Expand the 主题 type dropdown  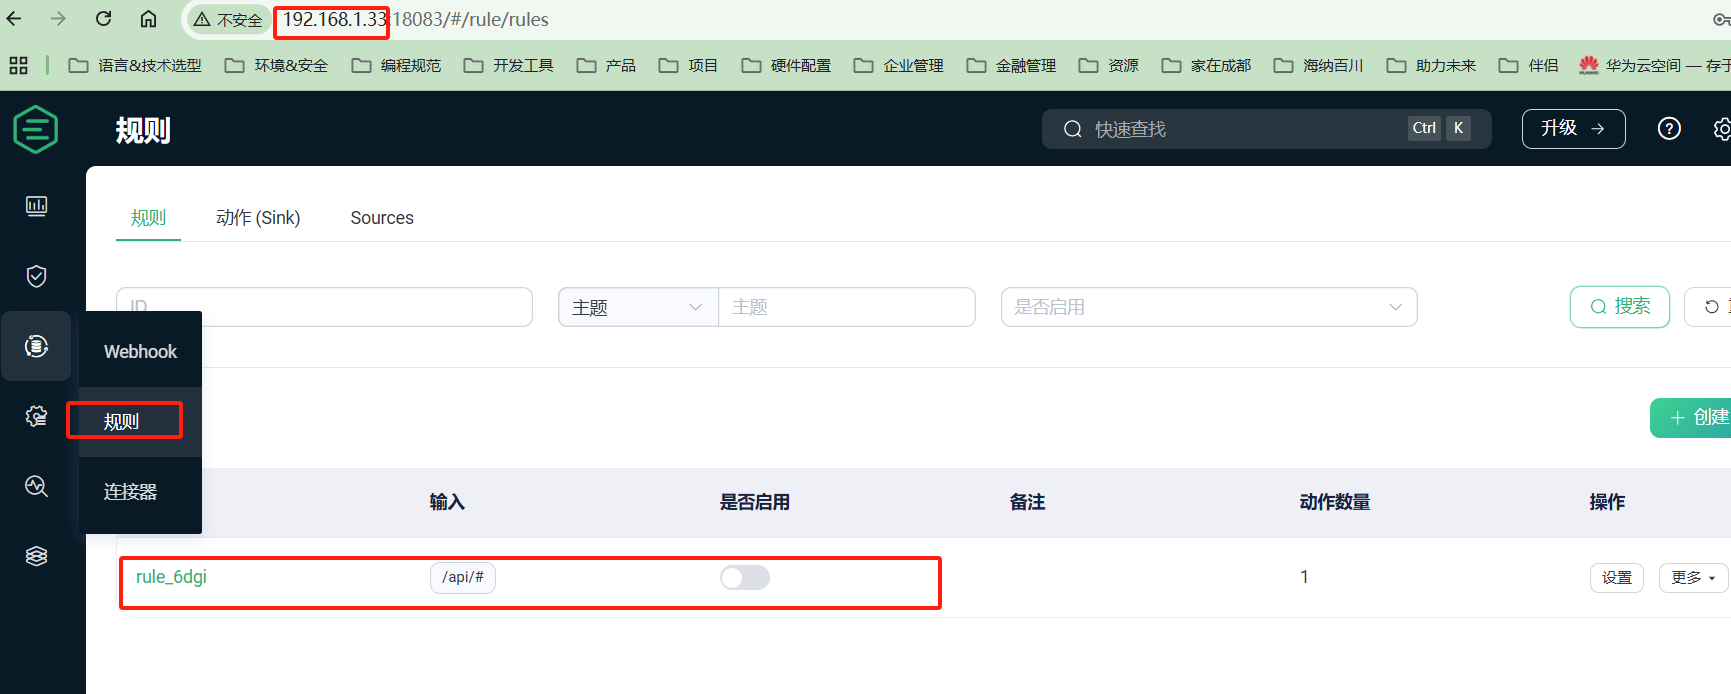click(637, 307)
